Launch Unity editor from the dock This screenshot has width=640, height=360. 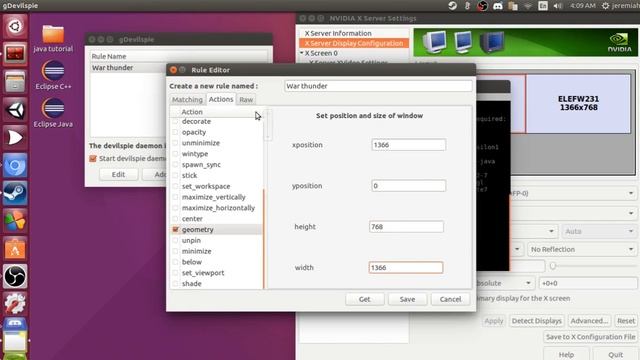click(x=15, y=110)
